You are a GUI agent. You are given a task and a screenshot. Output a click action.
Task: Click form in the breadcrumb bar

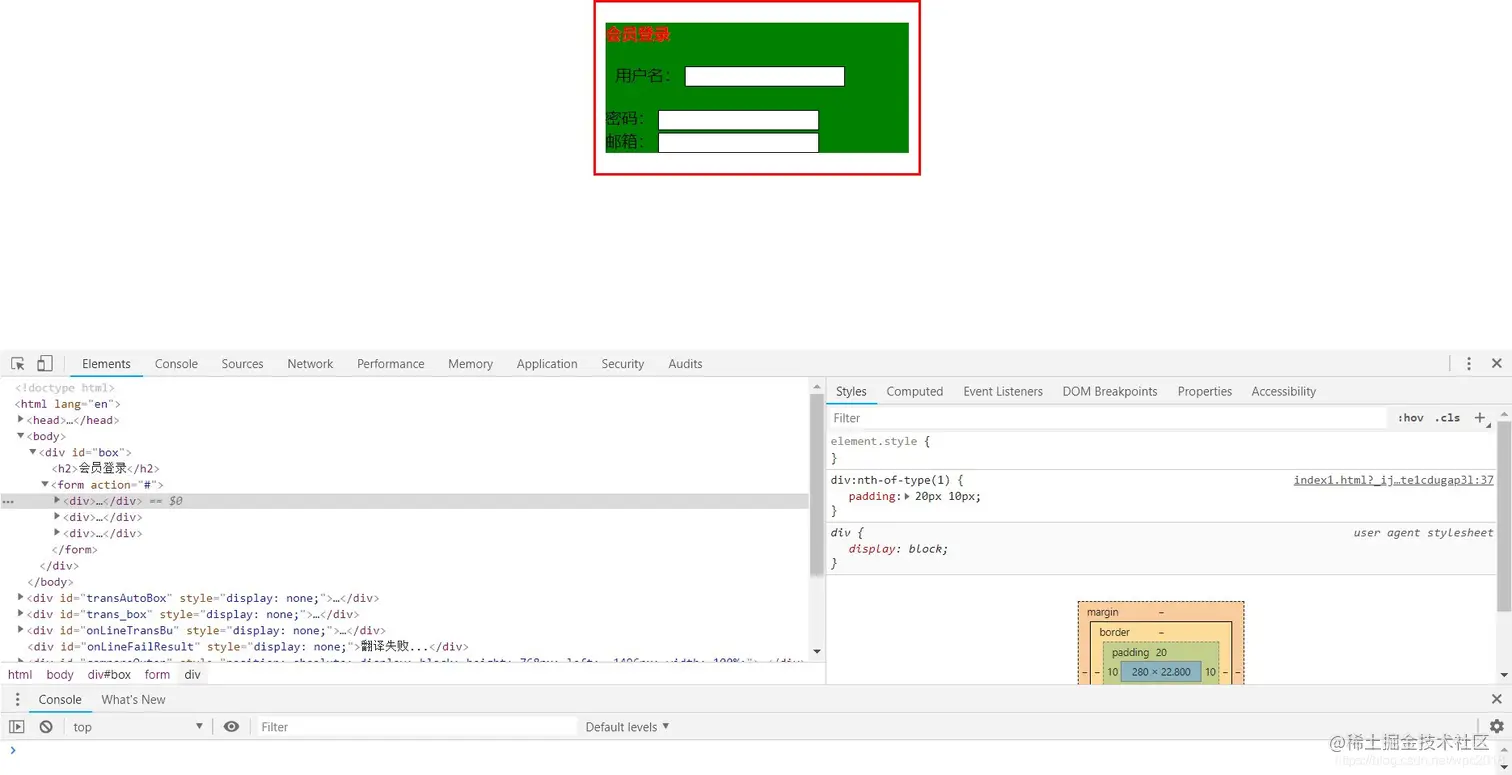[157, 674]
